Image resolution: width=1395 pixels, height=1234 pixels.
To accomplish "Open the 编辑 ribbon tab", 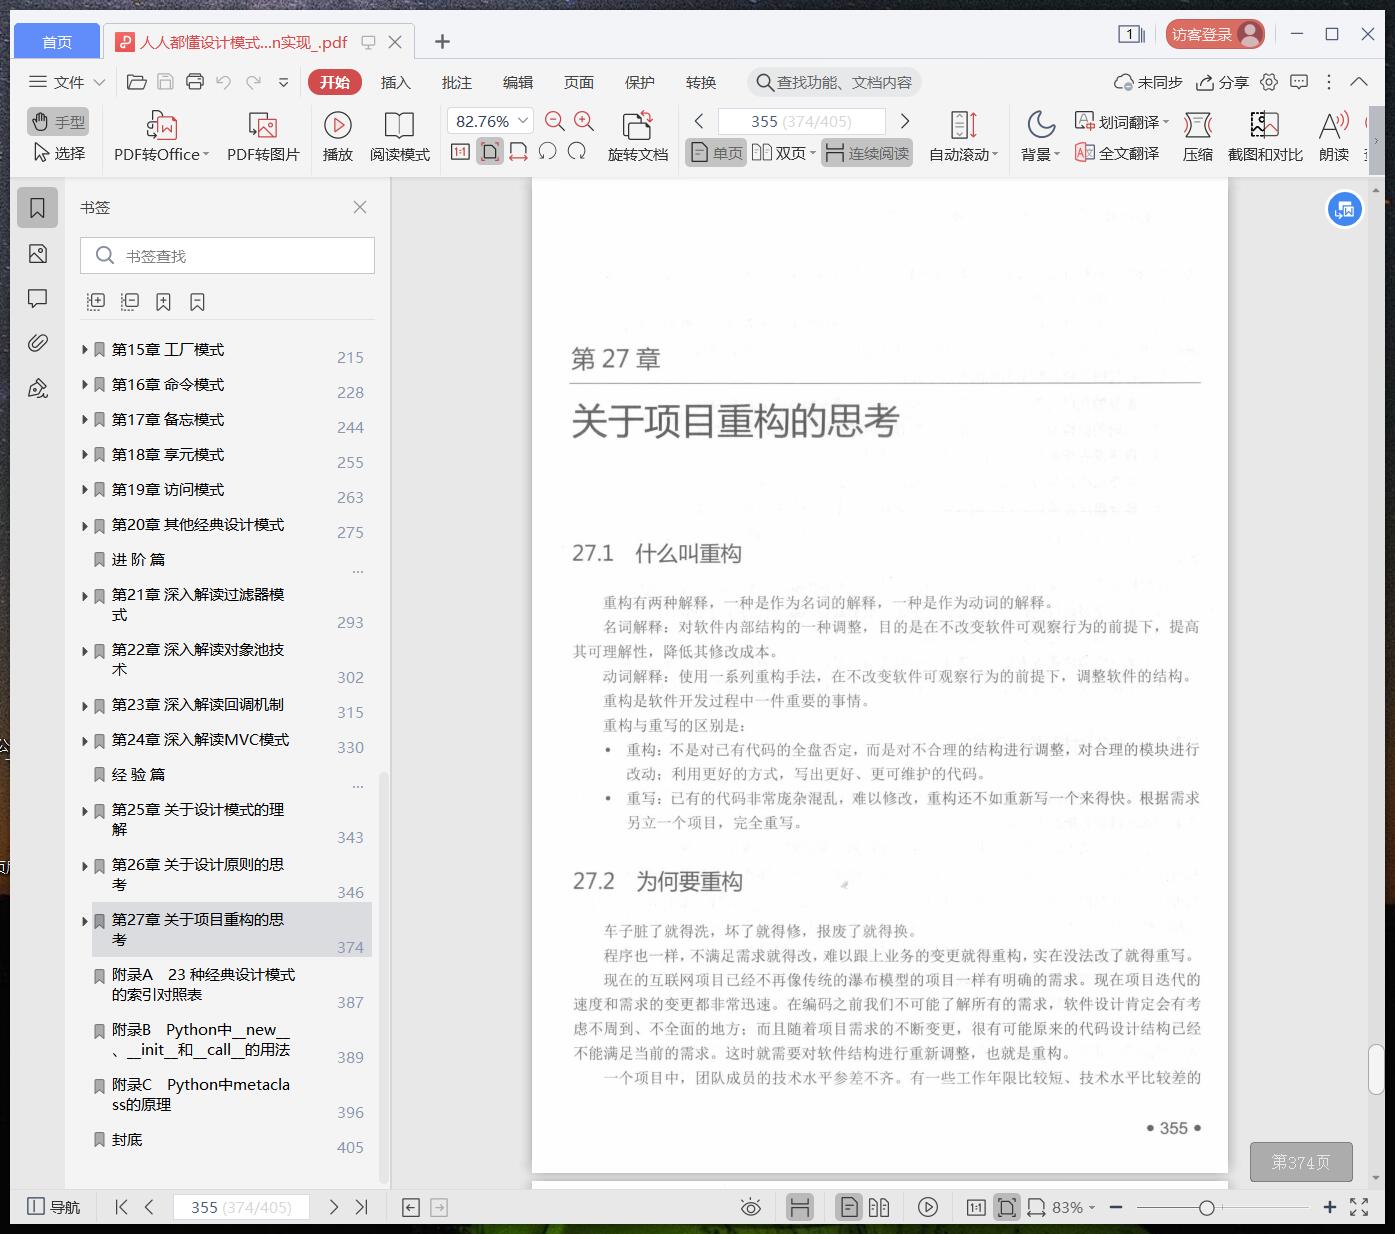I will pyautogui.click(x=518, y=82).
